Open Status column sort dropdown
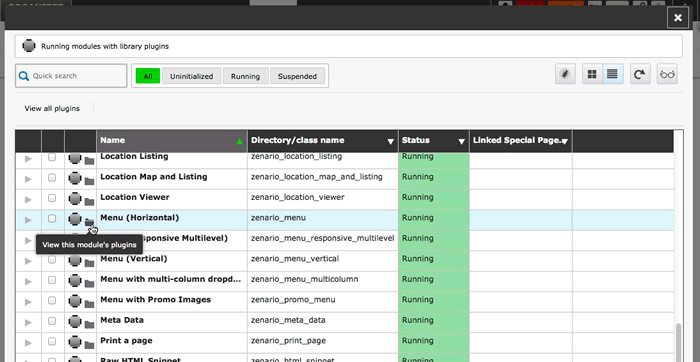The width and height of the screenshot is (700, 362). (462, 141)
